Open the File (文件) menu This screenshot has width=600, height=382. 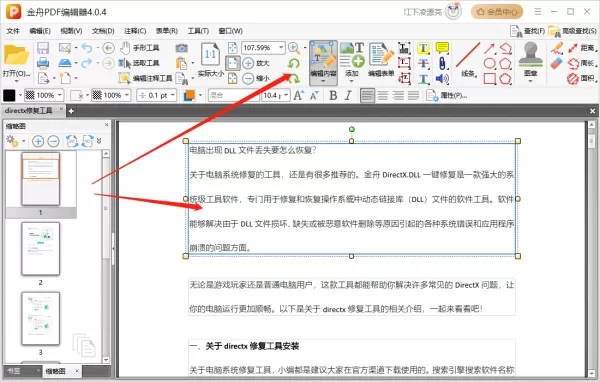pos(13,31)
